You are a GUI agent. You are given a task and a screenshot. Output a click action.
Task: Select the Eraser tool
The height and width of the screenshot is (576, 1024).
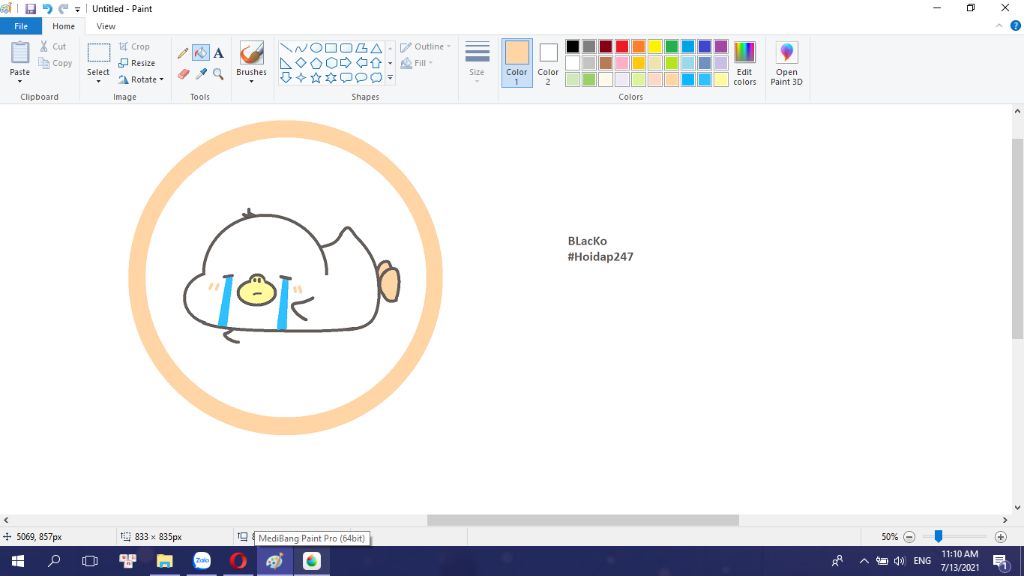(x=183, y=74)
